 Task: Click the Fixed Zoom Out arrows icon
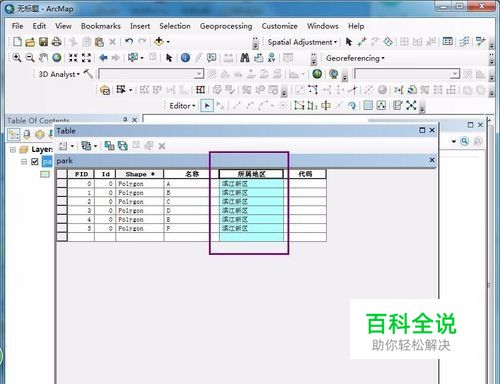pos(86,58)
